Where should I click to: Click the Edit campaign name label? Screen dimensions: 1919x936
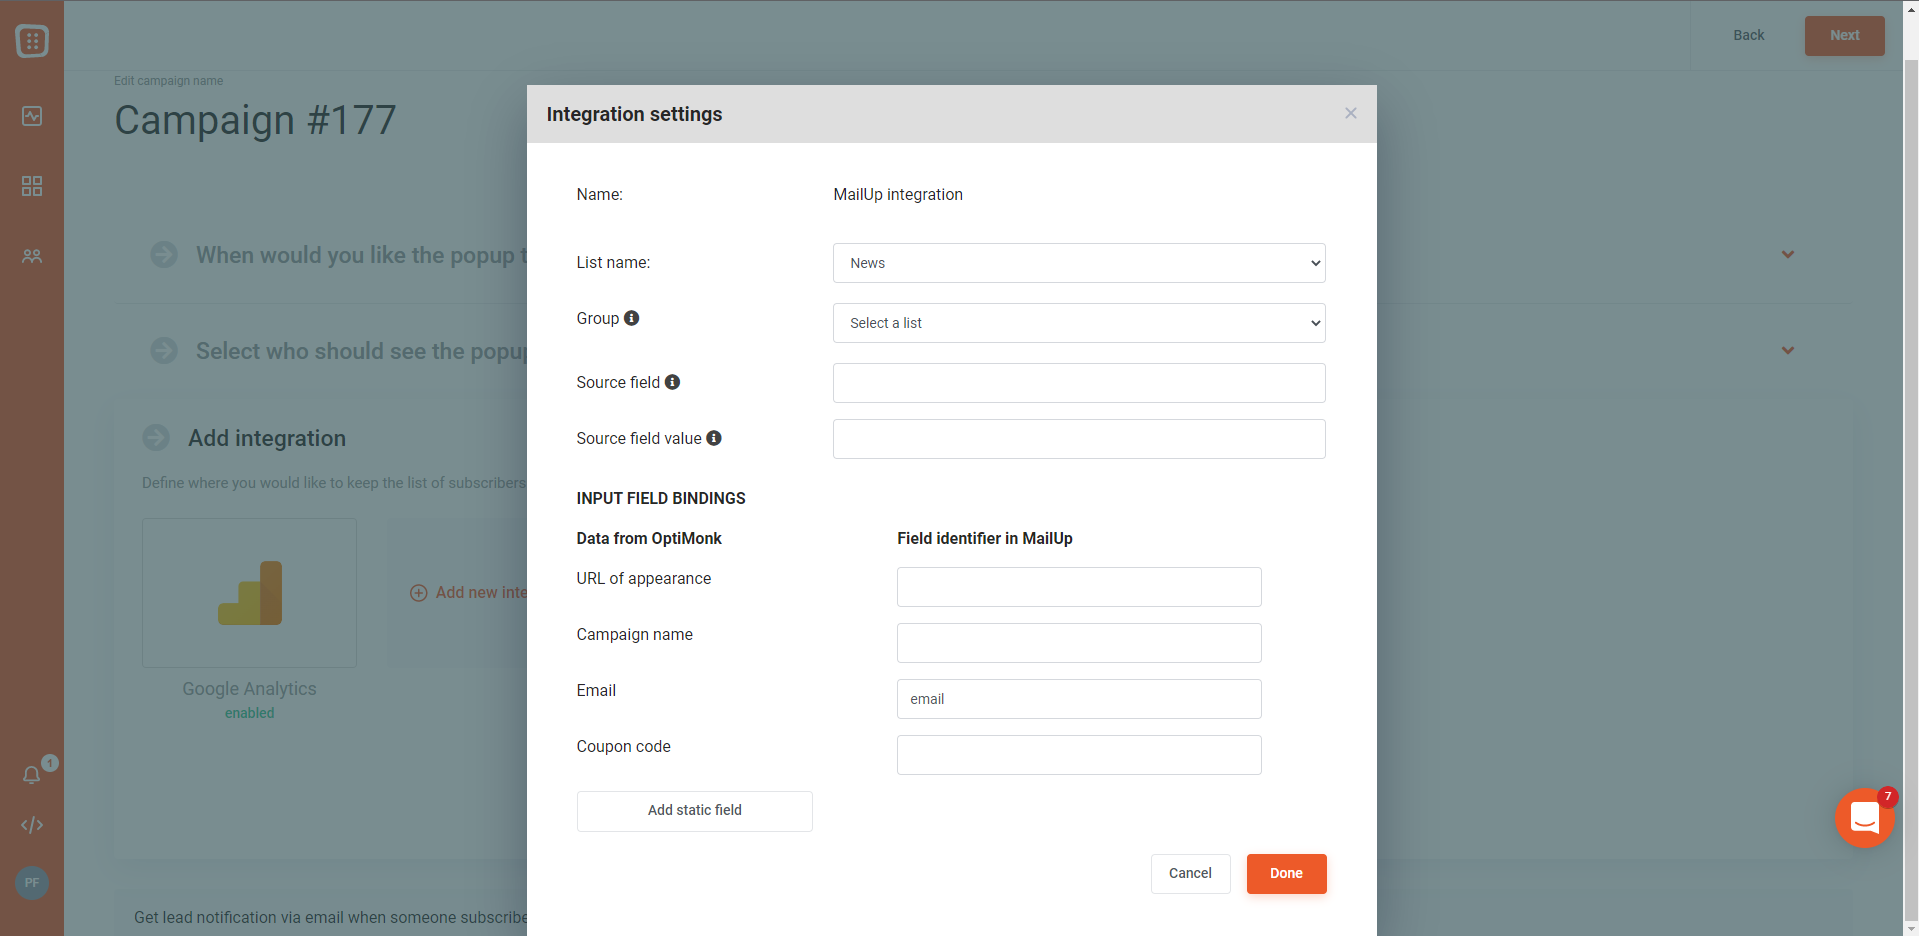168,81
